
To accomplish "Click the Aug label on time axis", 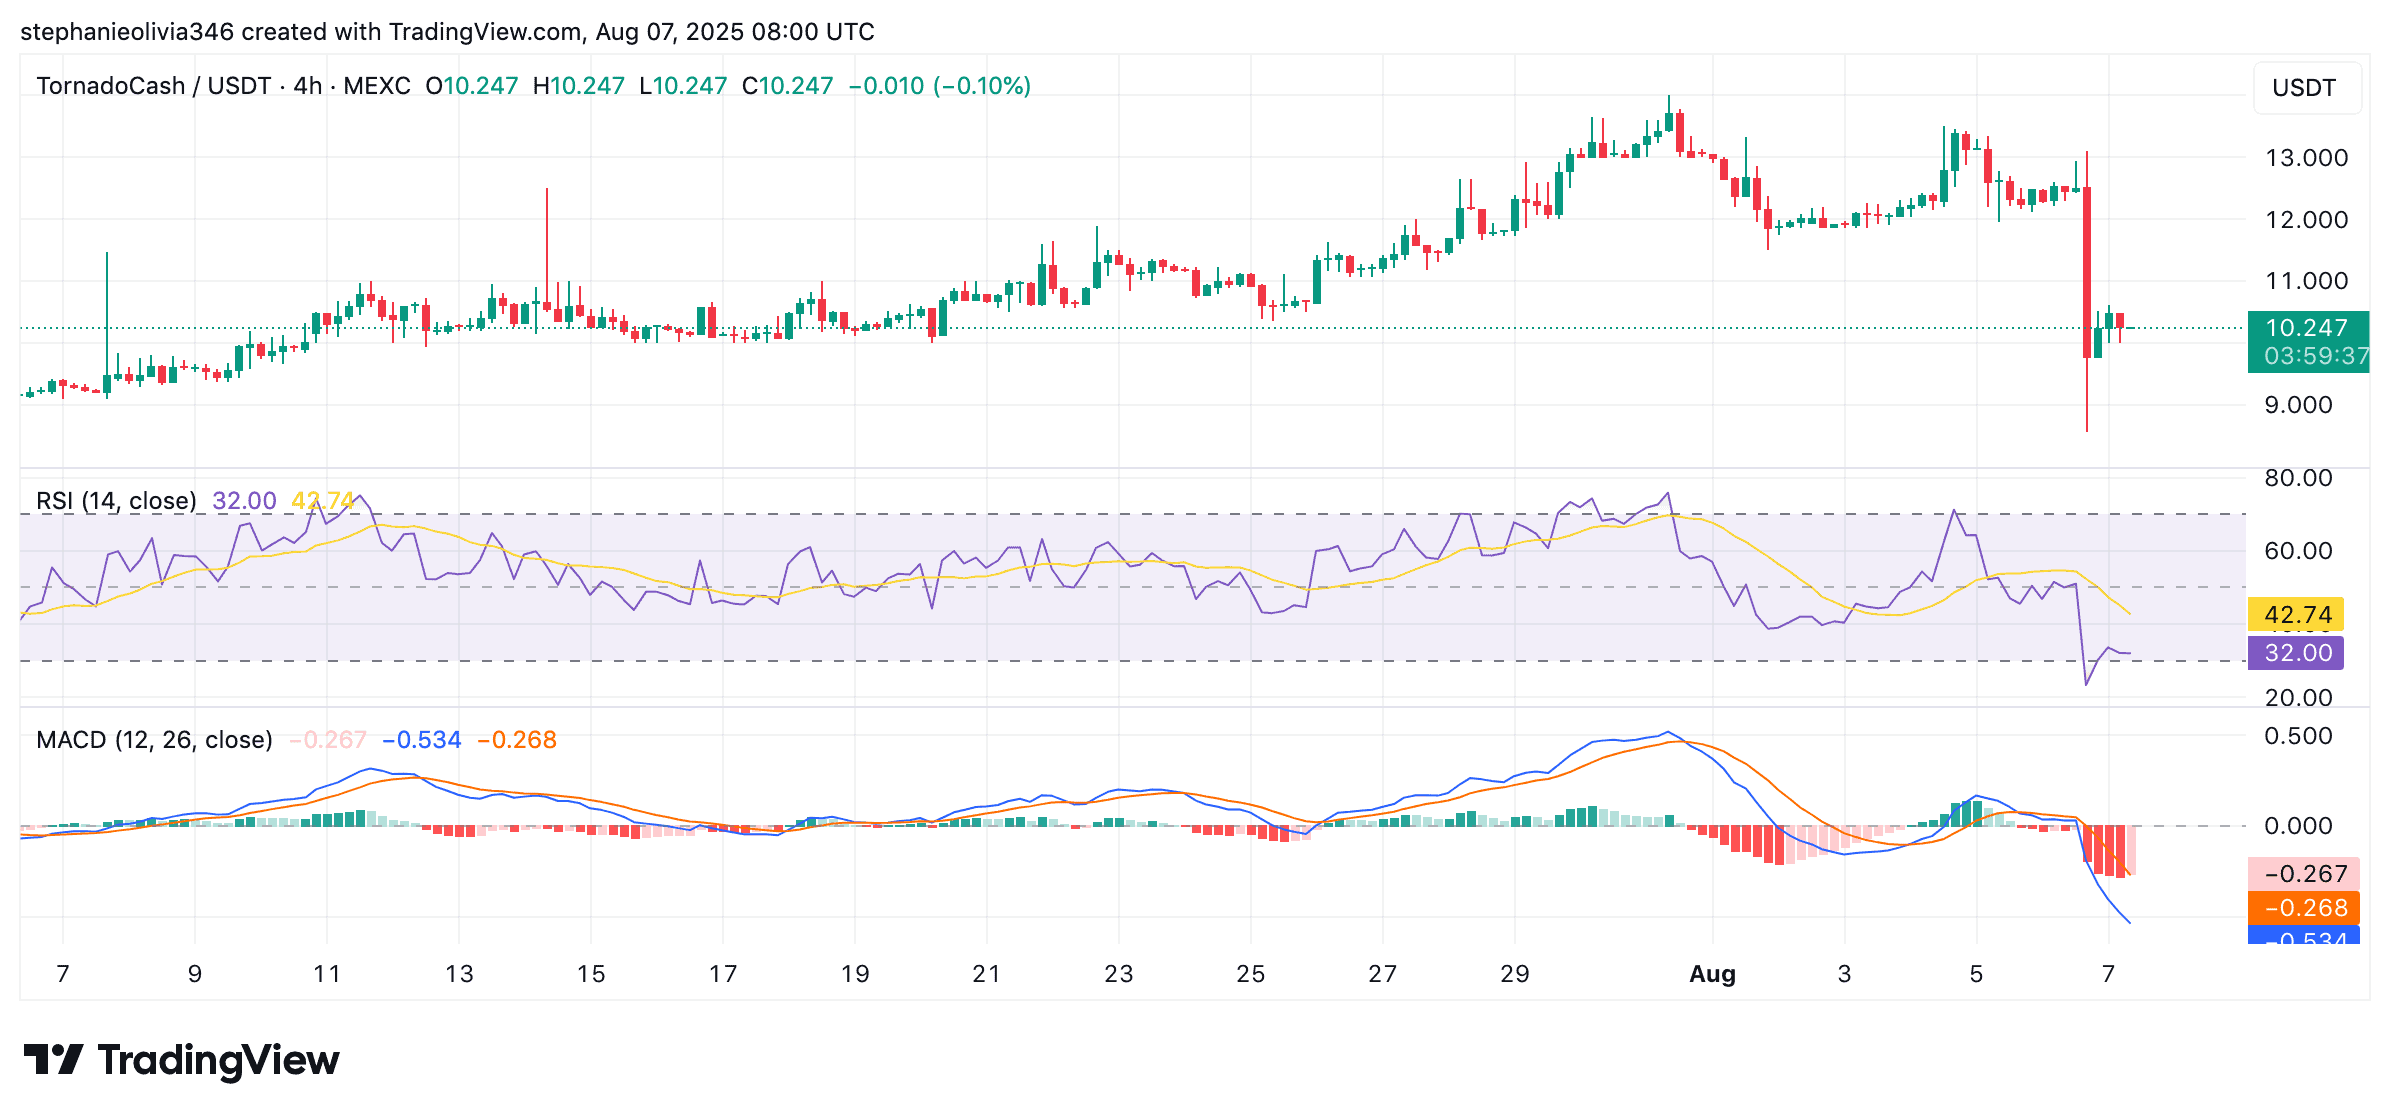I will point(1712,974).
